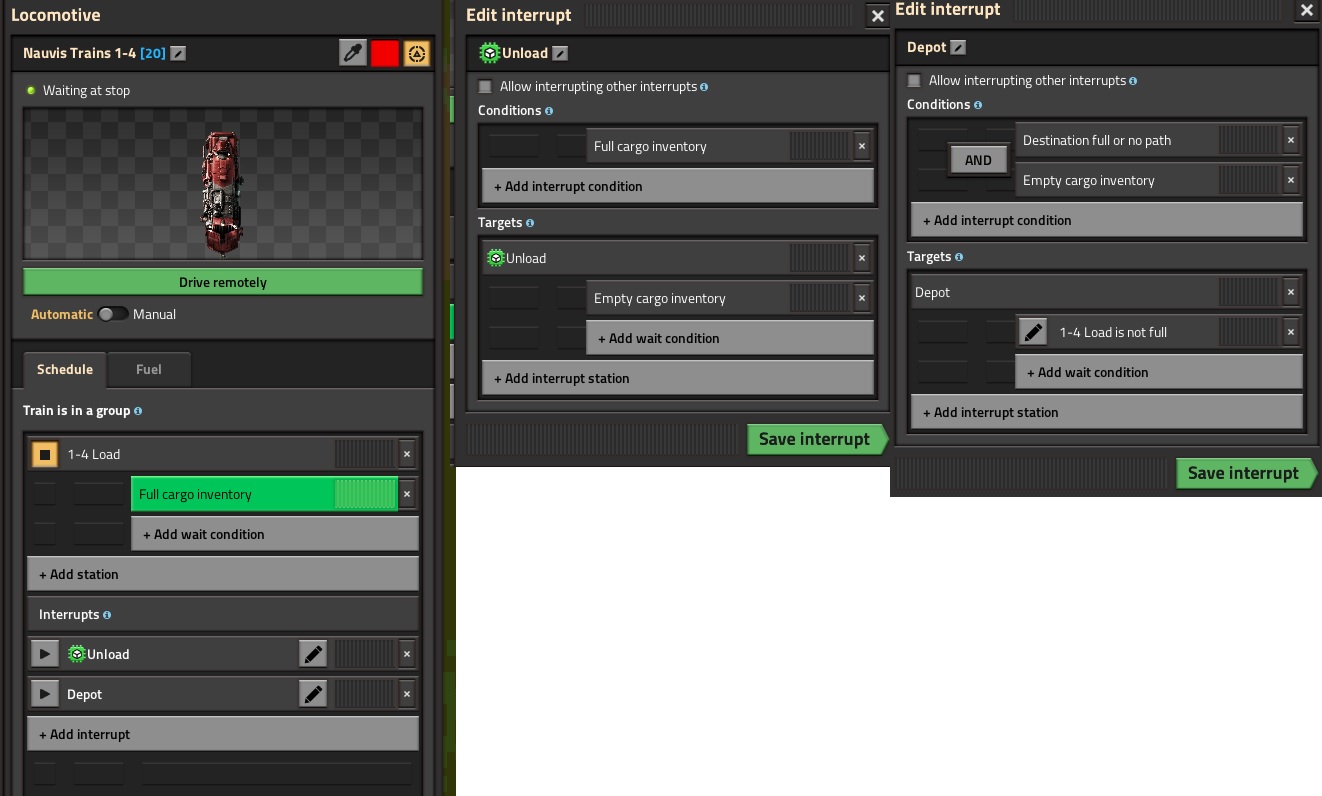Add interrupt condition in Unload editor
The image size is (1322, 796).
coord(678,186)
